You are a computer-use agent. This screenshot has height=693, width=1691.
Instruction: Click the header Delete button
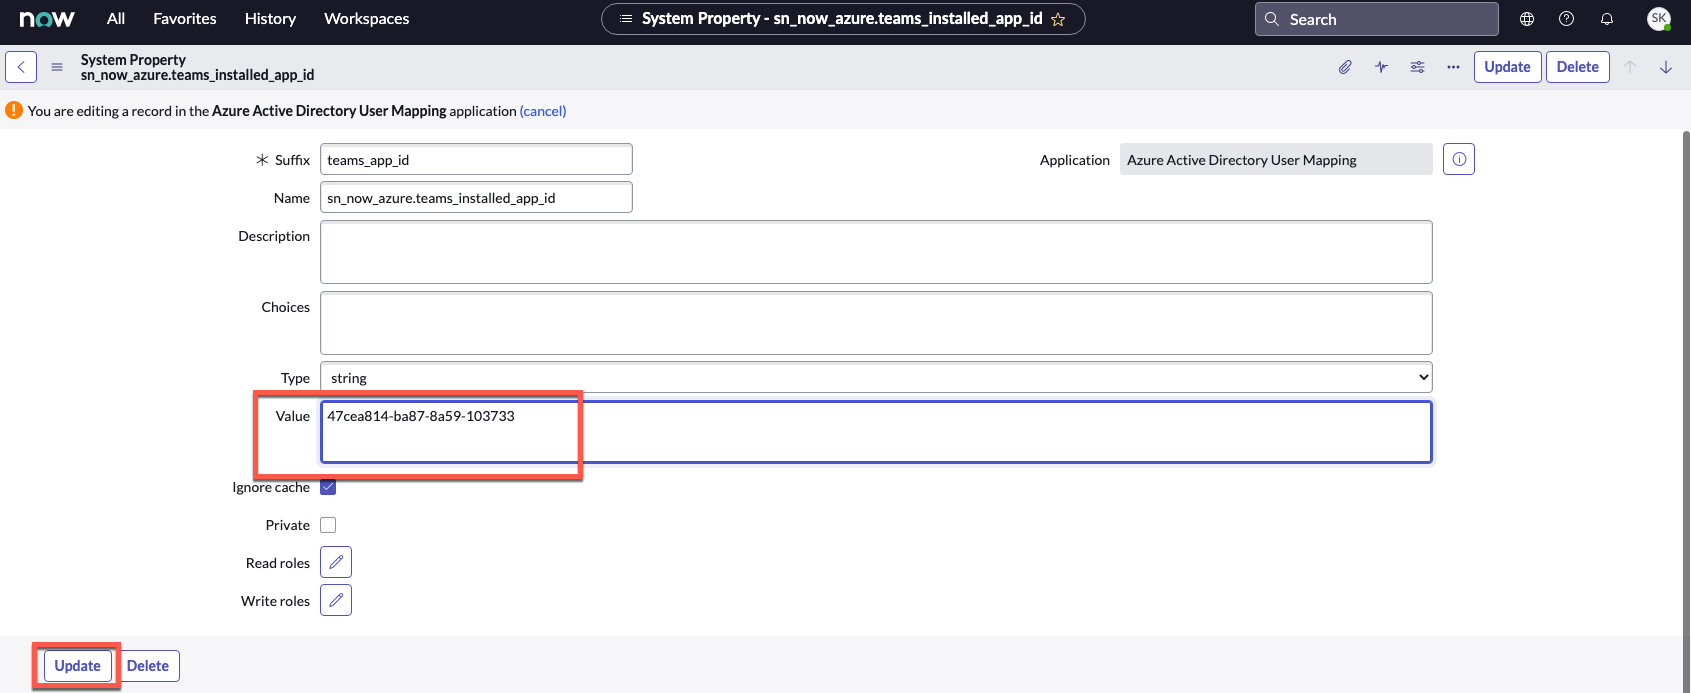[x=1578, y=67]
